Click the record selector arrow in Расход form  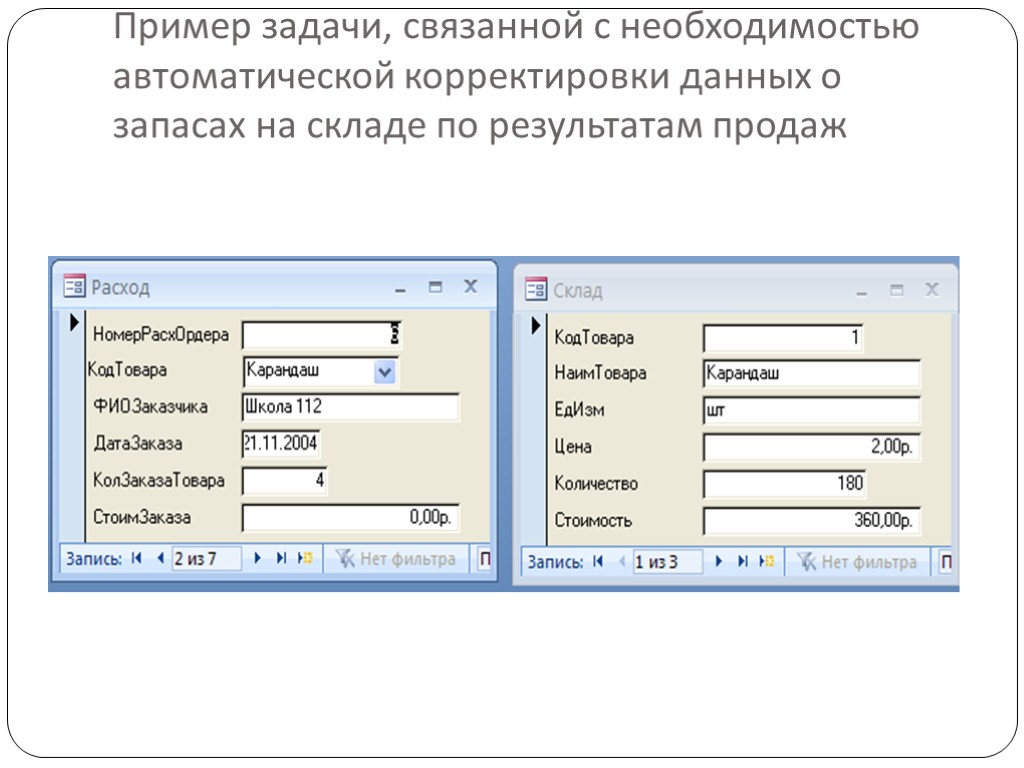pyautogui.click(x=74, y=323)
